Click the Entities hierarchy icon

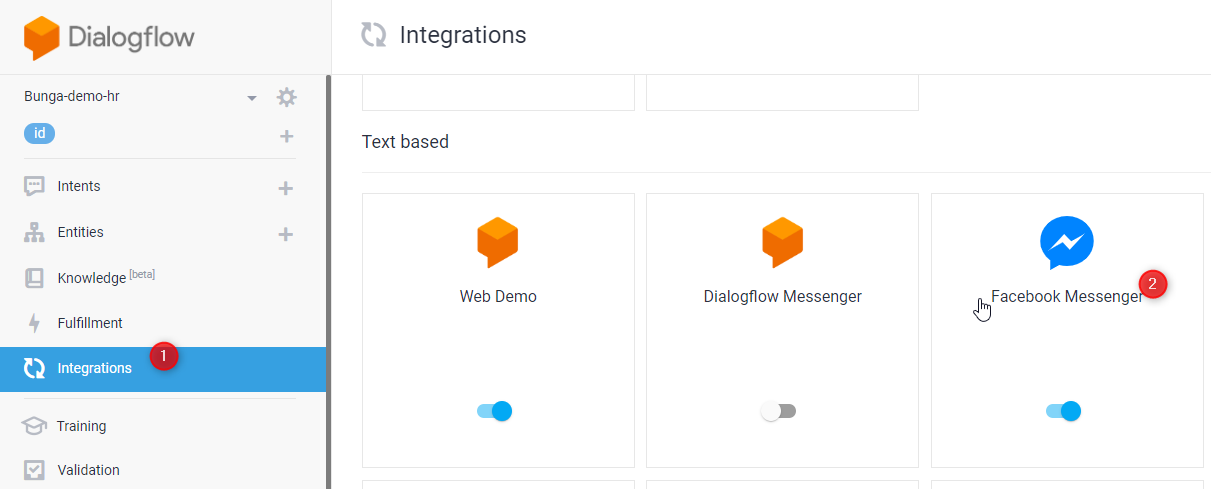coord(34,233)
